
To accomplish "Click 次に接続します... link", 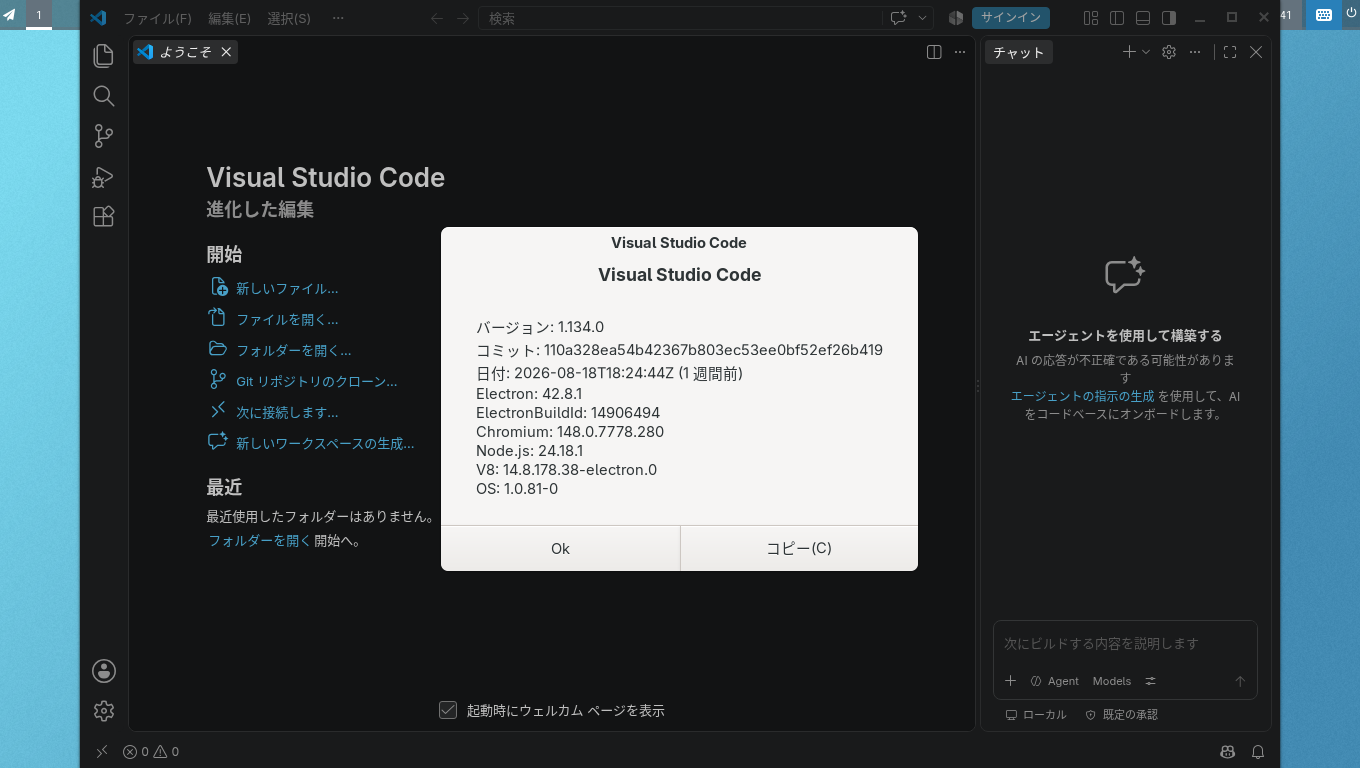I will 287,412.
